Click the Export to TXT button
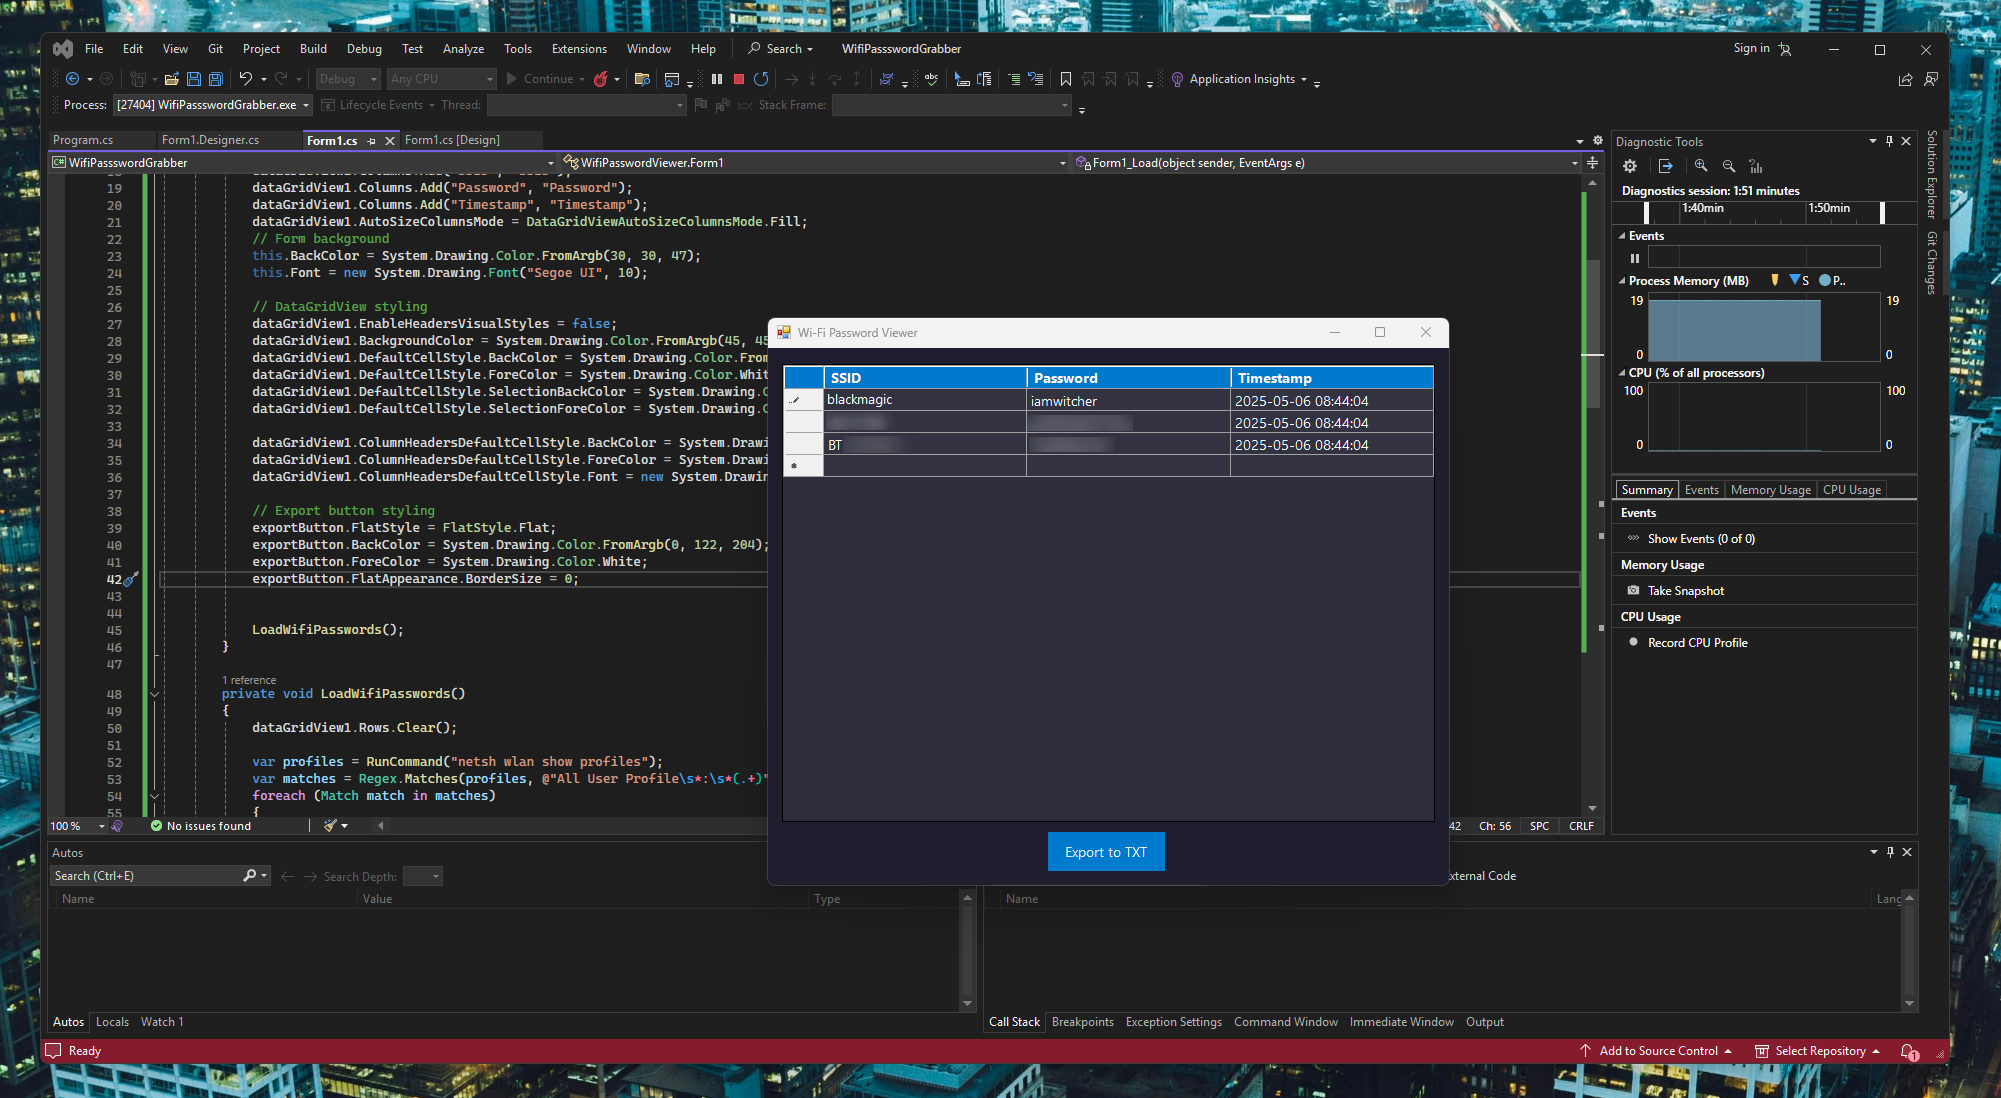The height and width of the screenshot is (1098, 2001). pos(1105,851)
